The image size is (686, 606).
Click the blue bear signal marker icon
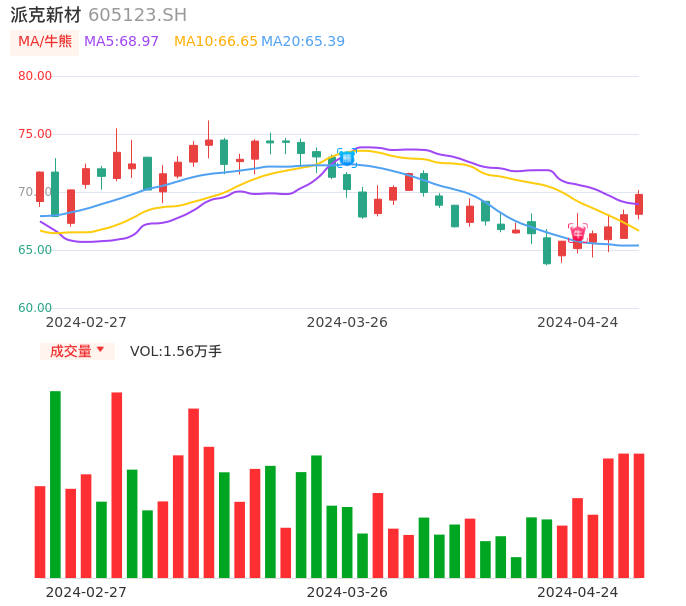pos(347,158)
